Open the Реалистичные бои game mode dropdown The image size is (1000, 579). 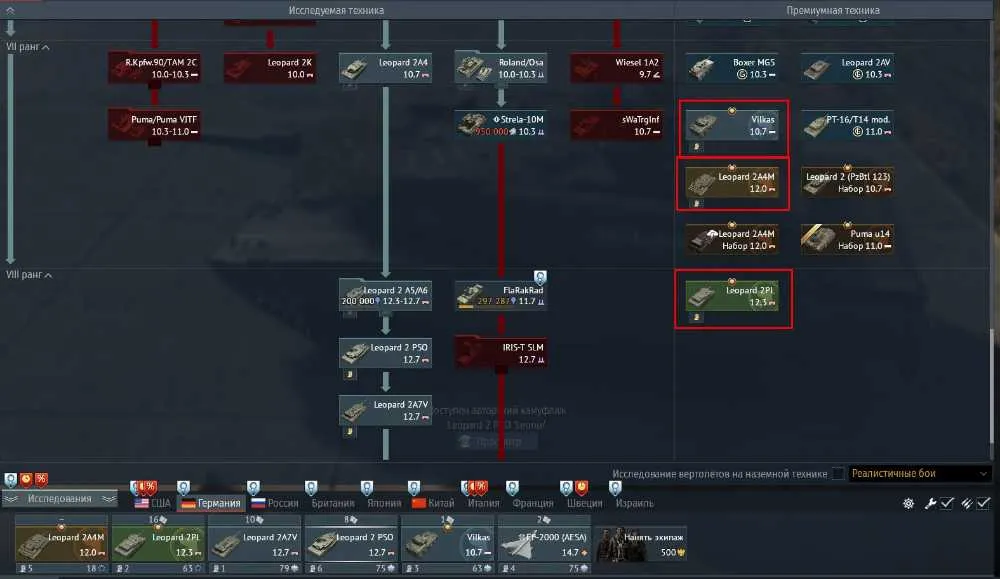pos(919,474)
